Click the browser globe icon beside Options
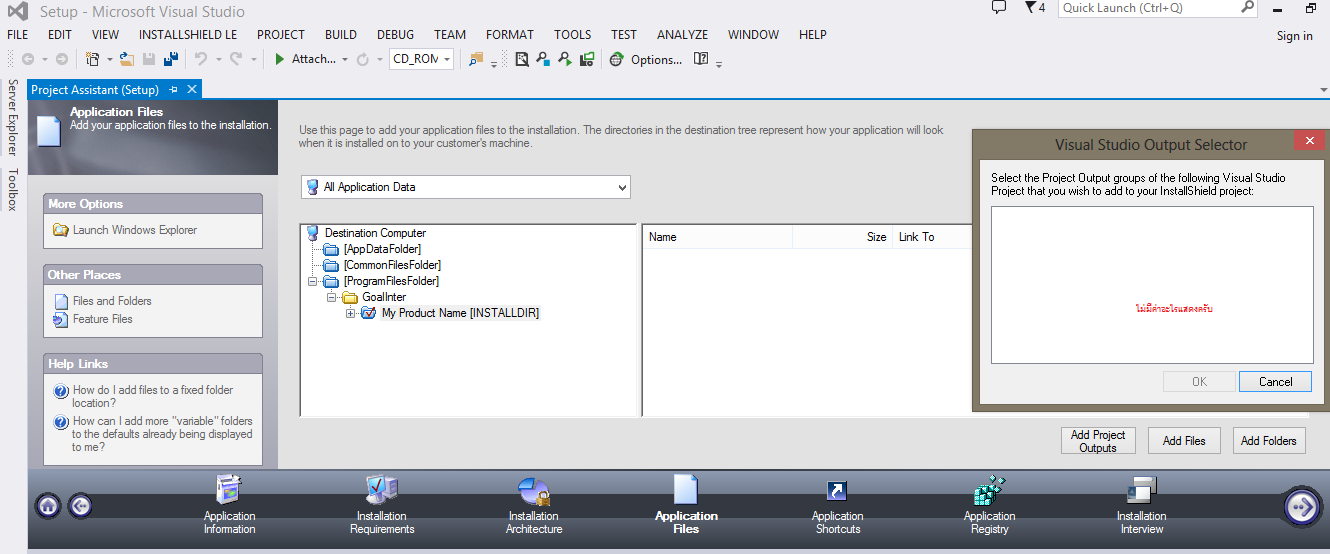The image size is (1330, 554). [618, 60]
